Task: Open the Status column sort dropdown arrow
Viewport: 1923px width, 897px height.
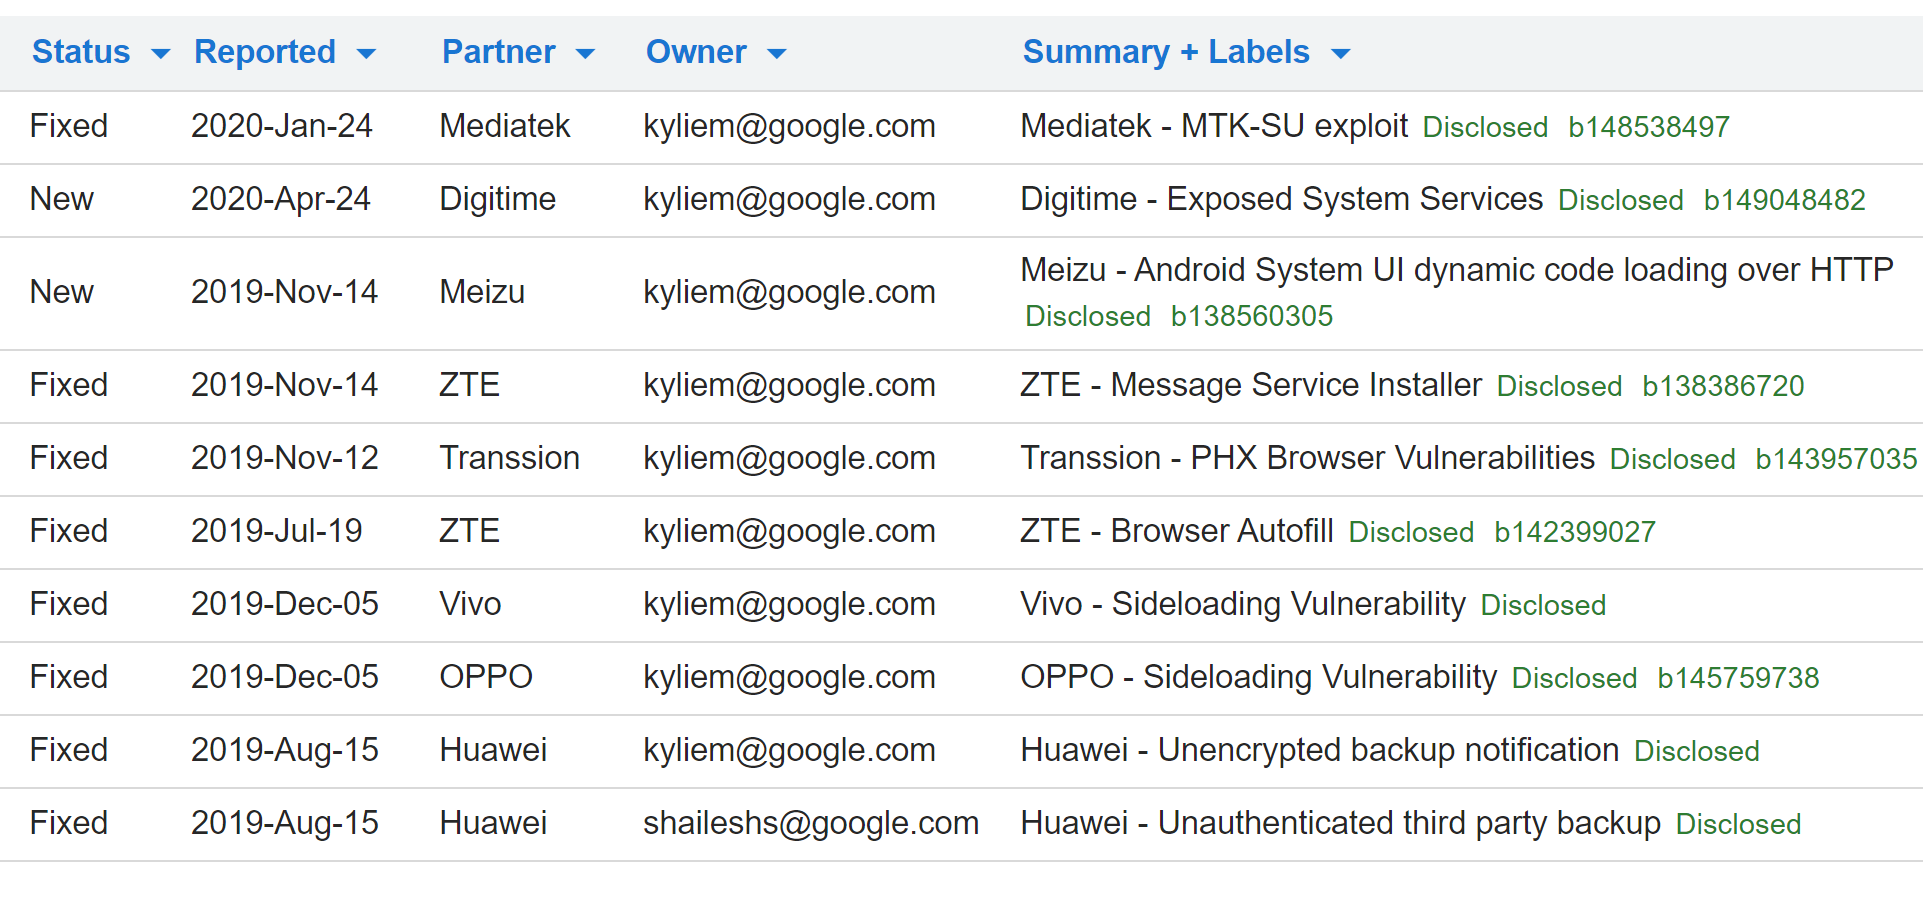Action: tap(160, 54)
